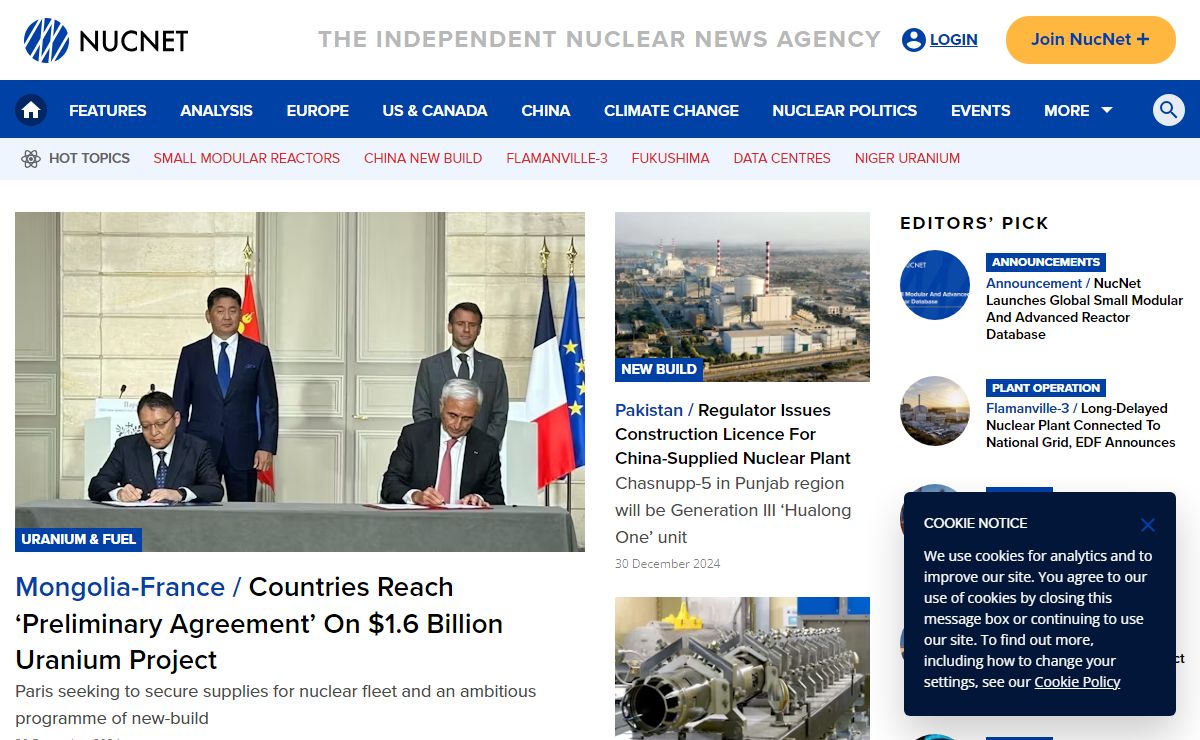1200x740 pixels.
Task: Open the Pakistan regulator construction licence article
Action: 733,434
